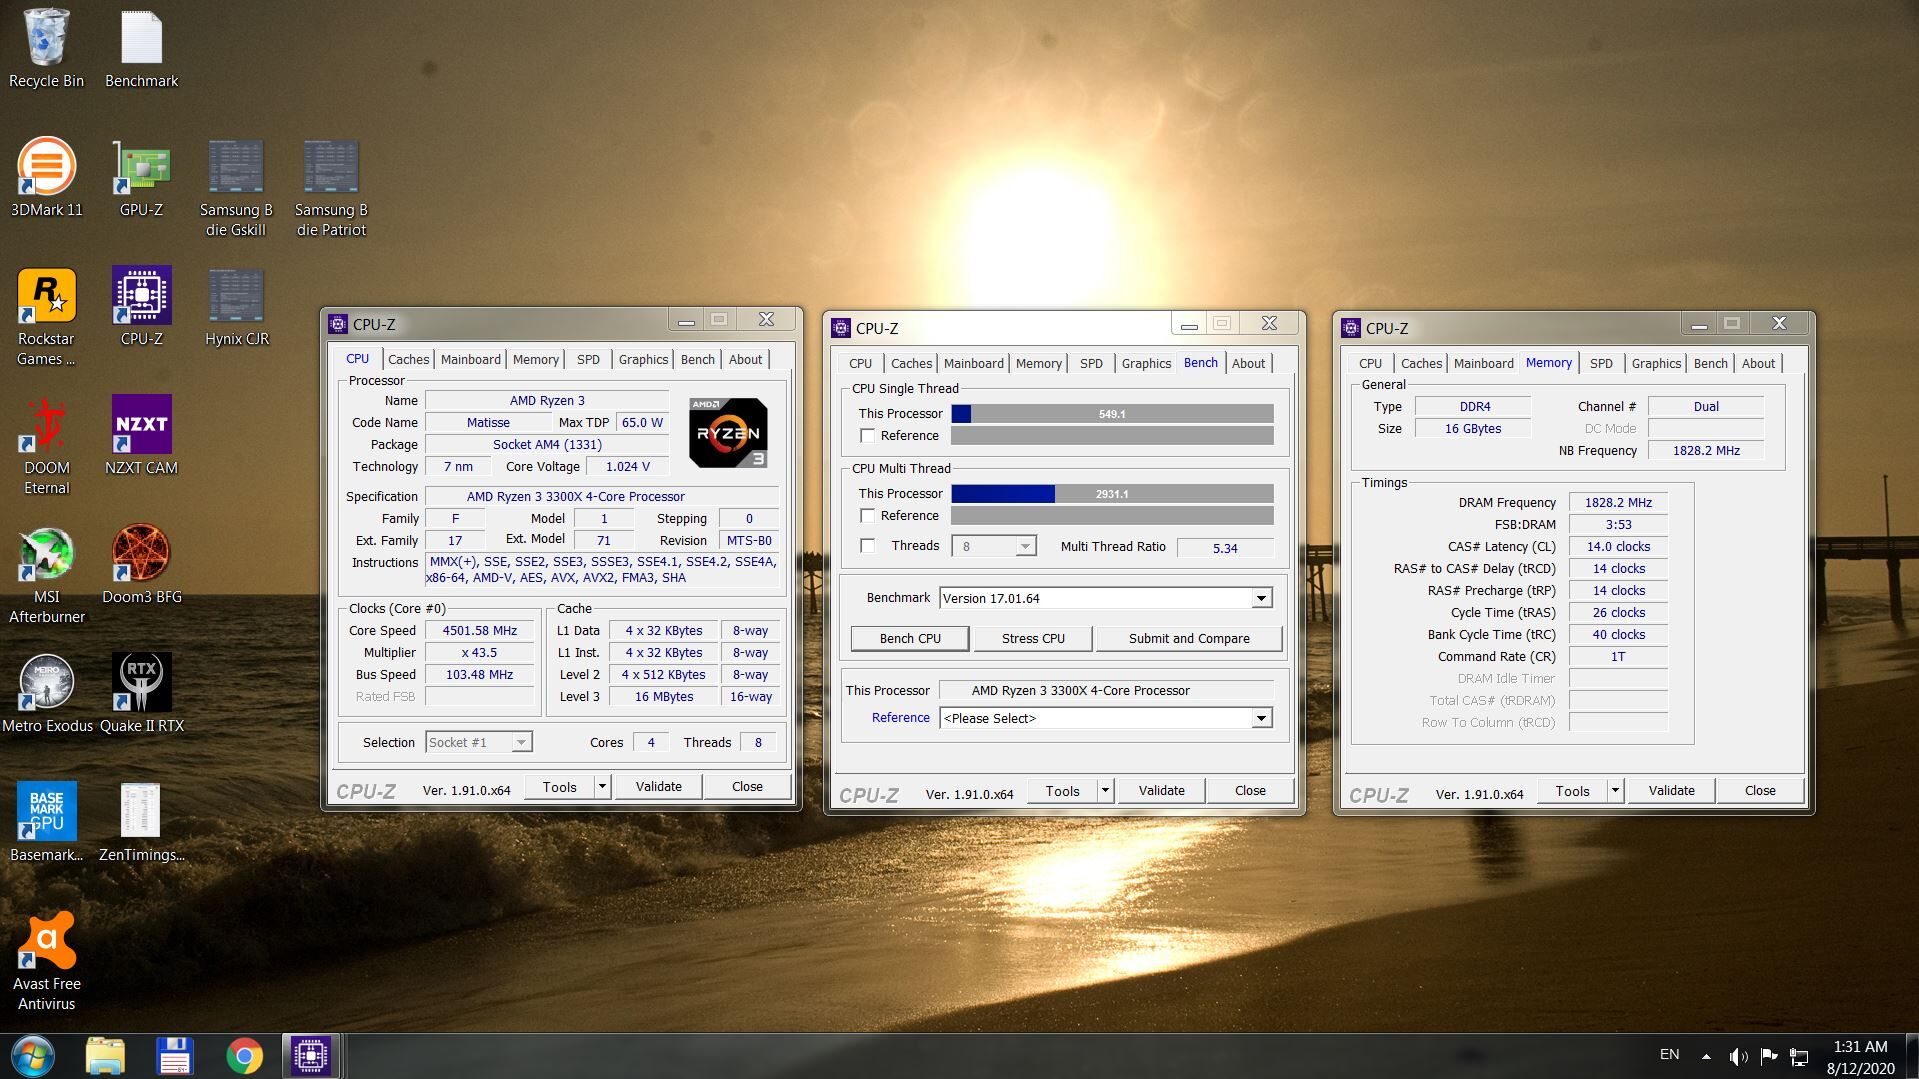Open Action Center flag in system tray
Viewport: 1919px width, 1079px height.
1768,1056
